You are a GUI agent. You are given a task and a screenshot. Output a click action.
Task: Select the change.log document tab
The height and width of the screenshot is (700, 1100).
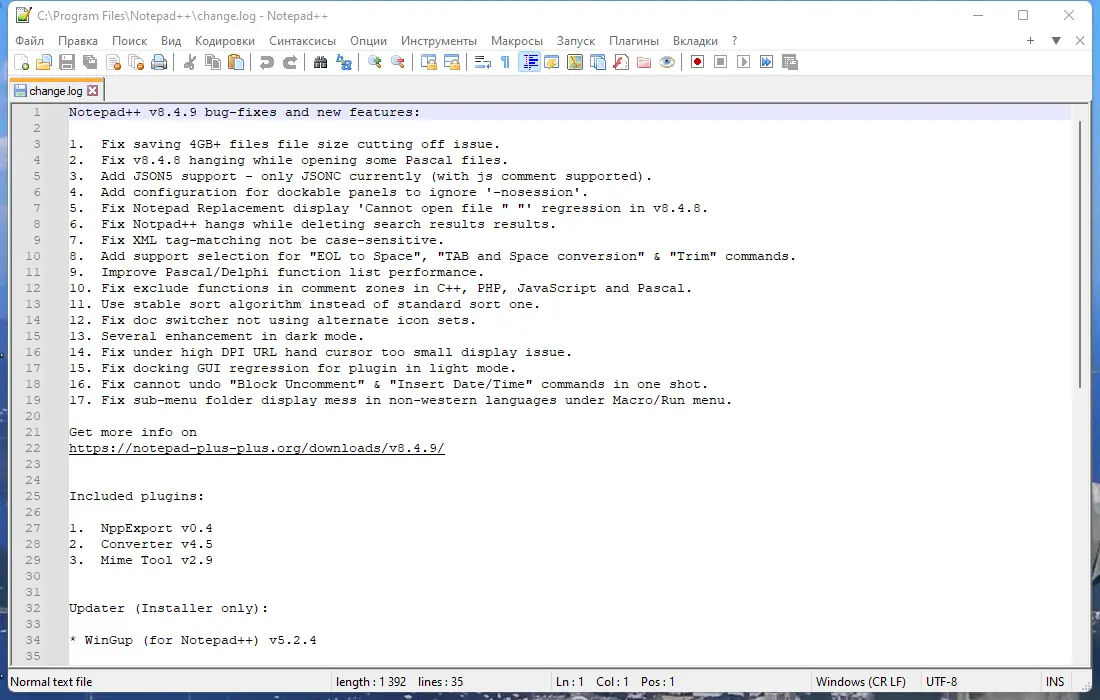56,90
